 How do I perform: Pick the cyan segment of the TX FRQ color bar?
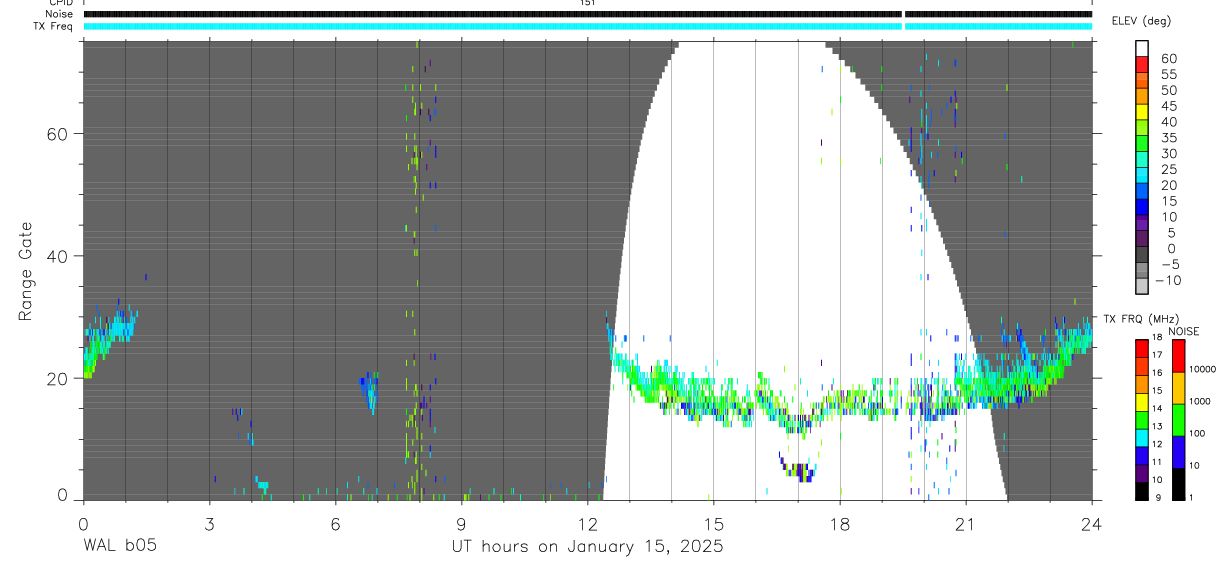(1142, 437)
